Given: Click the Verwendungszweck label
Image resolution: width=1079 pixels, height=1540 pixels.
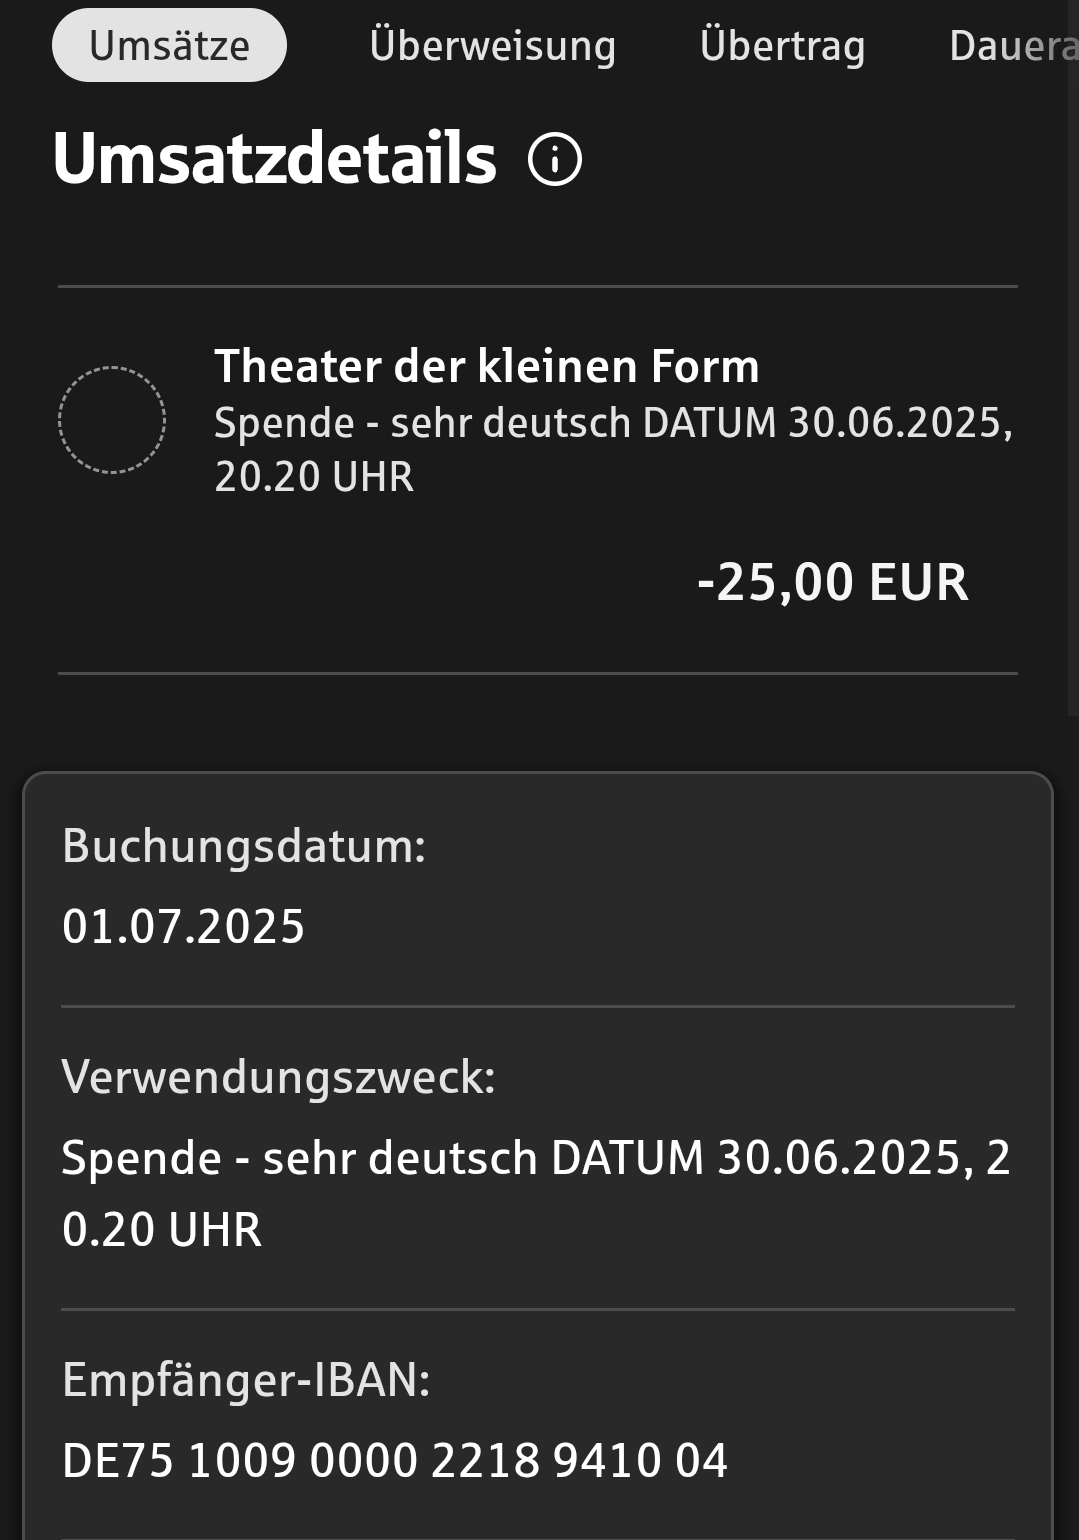Looking at the screenshot, I should (278, 1078).
